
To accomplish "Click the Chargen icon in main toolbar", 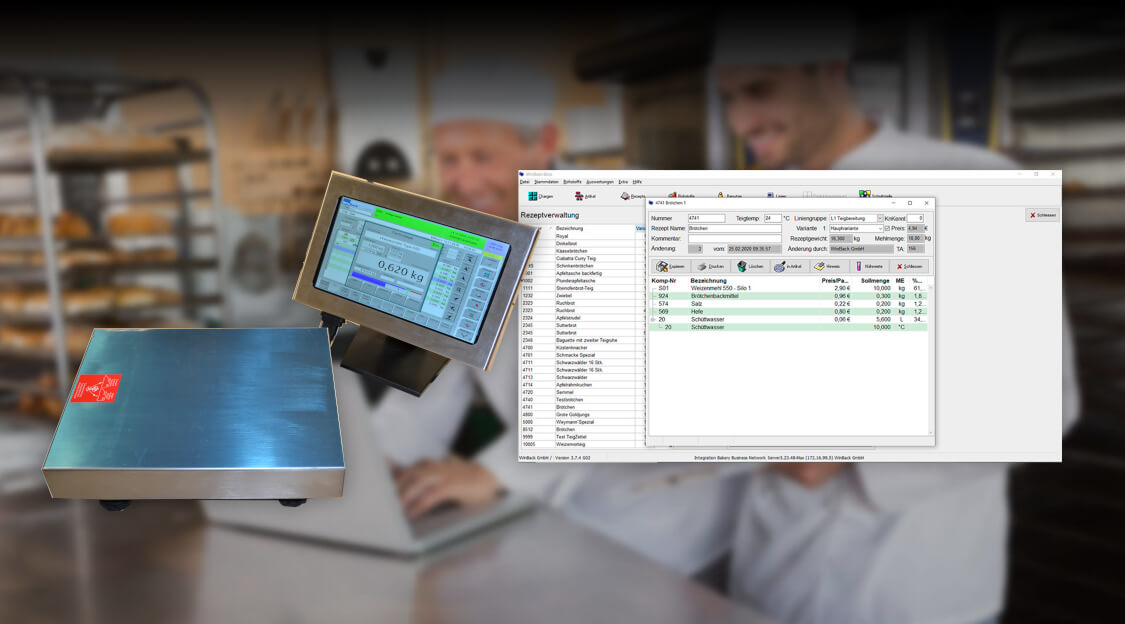I will point(534,197).
